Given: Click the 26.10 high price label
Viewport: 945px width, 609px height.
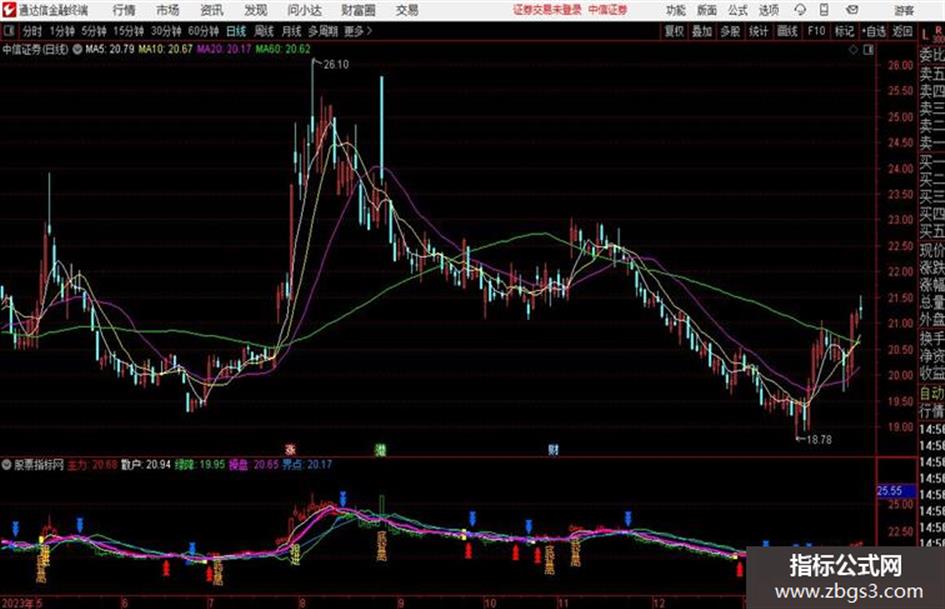Looking at the screenshot, I should tap(336, 65).
